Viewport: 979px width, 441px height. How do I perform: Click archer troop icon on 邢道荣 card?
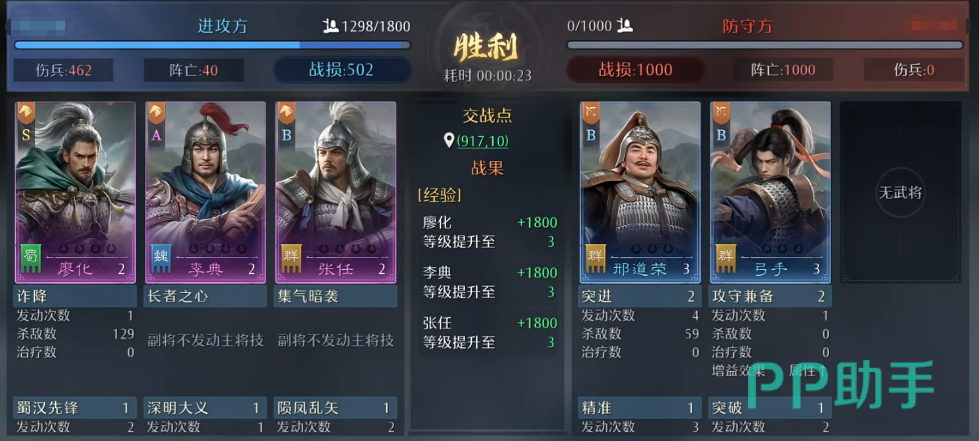click(x=591, y=112)
